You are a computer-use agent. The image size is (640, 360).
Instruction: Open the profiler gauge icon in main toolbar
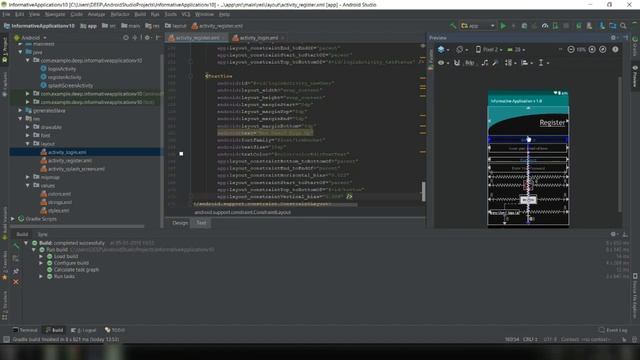tap(544, 26)
